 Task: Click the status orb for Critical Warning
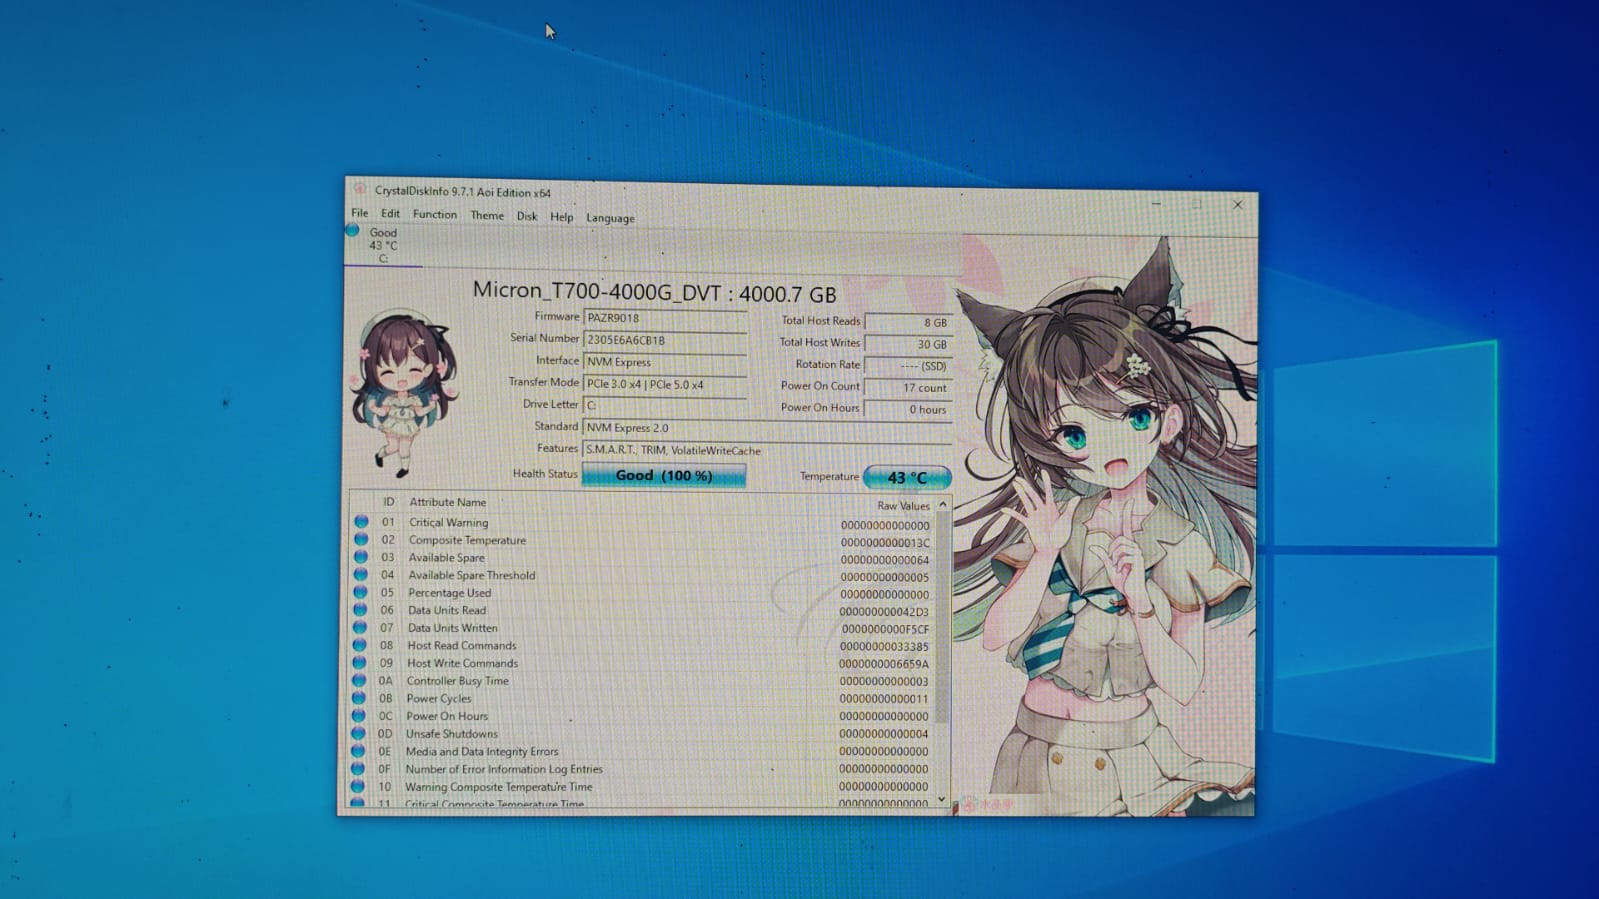pos(361,521)
